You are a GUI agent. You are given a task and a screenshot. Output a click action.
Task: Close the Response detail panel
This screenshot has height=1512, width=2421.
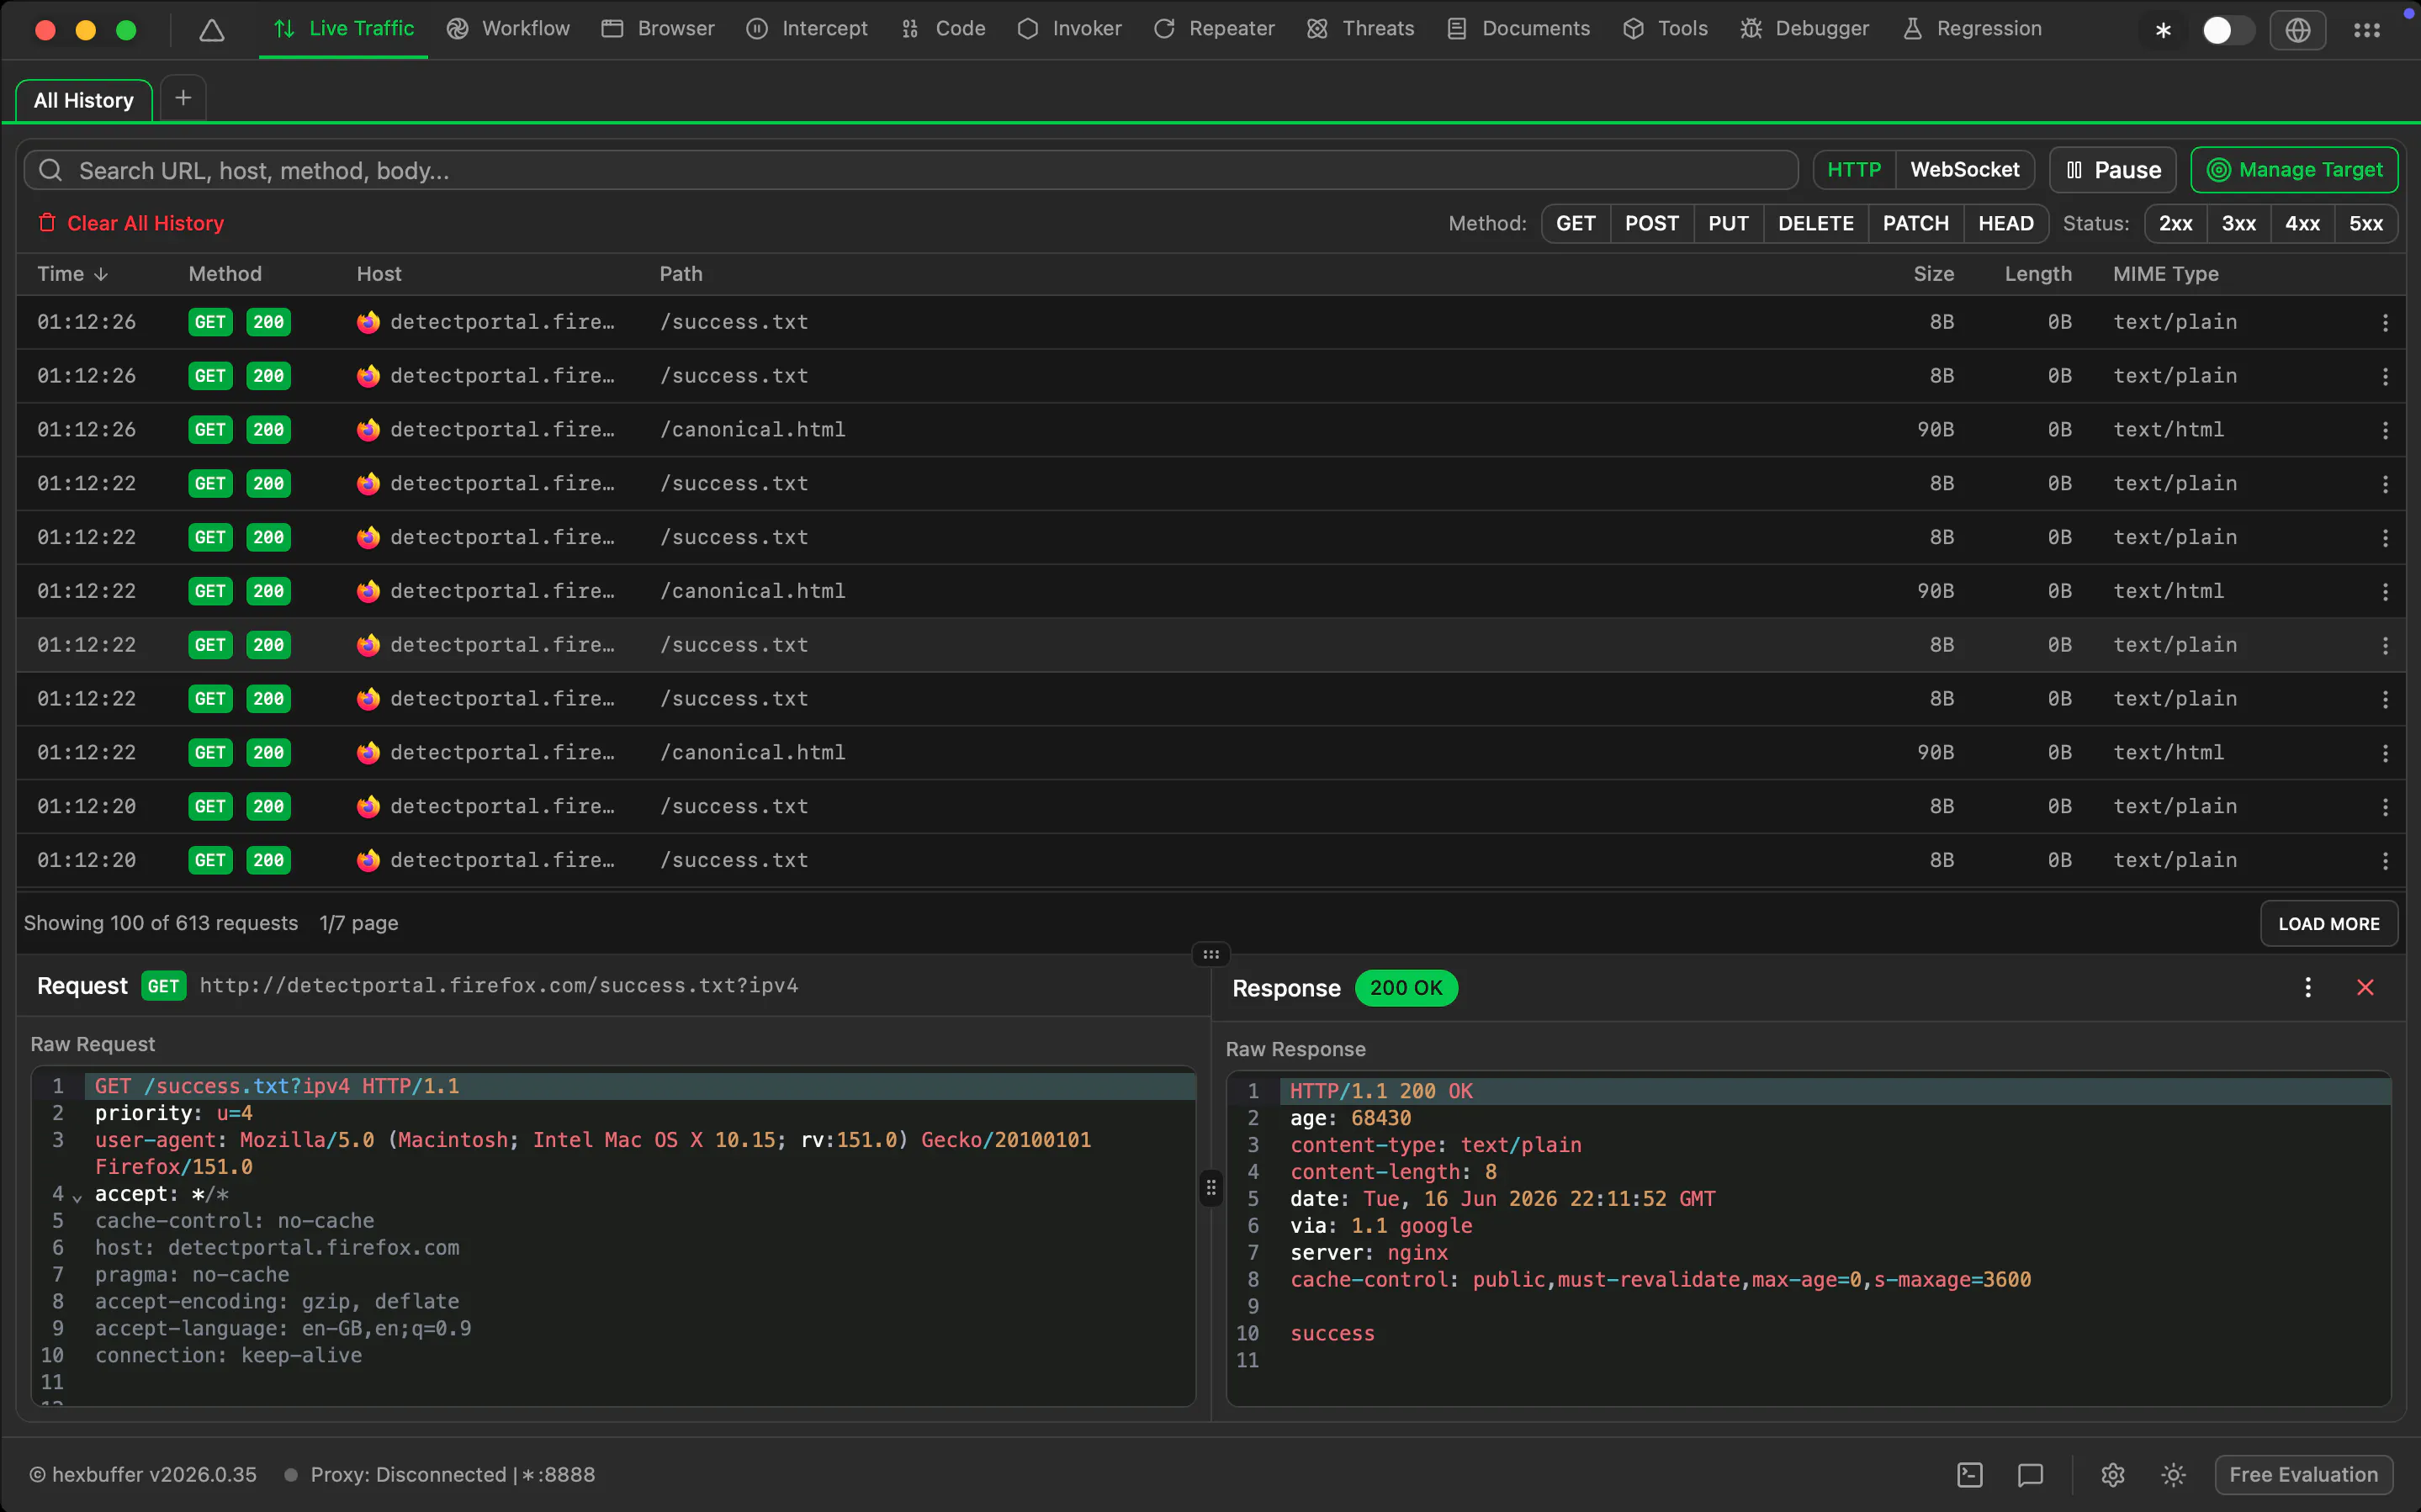[2365, 988]
